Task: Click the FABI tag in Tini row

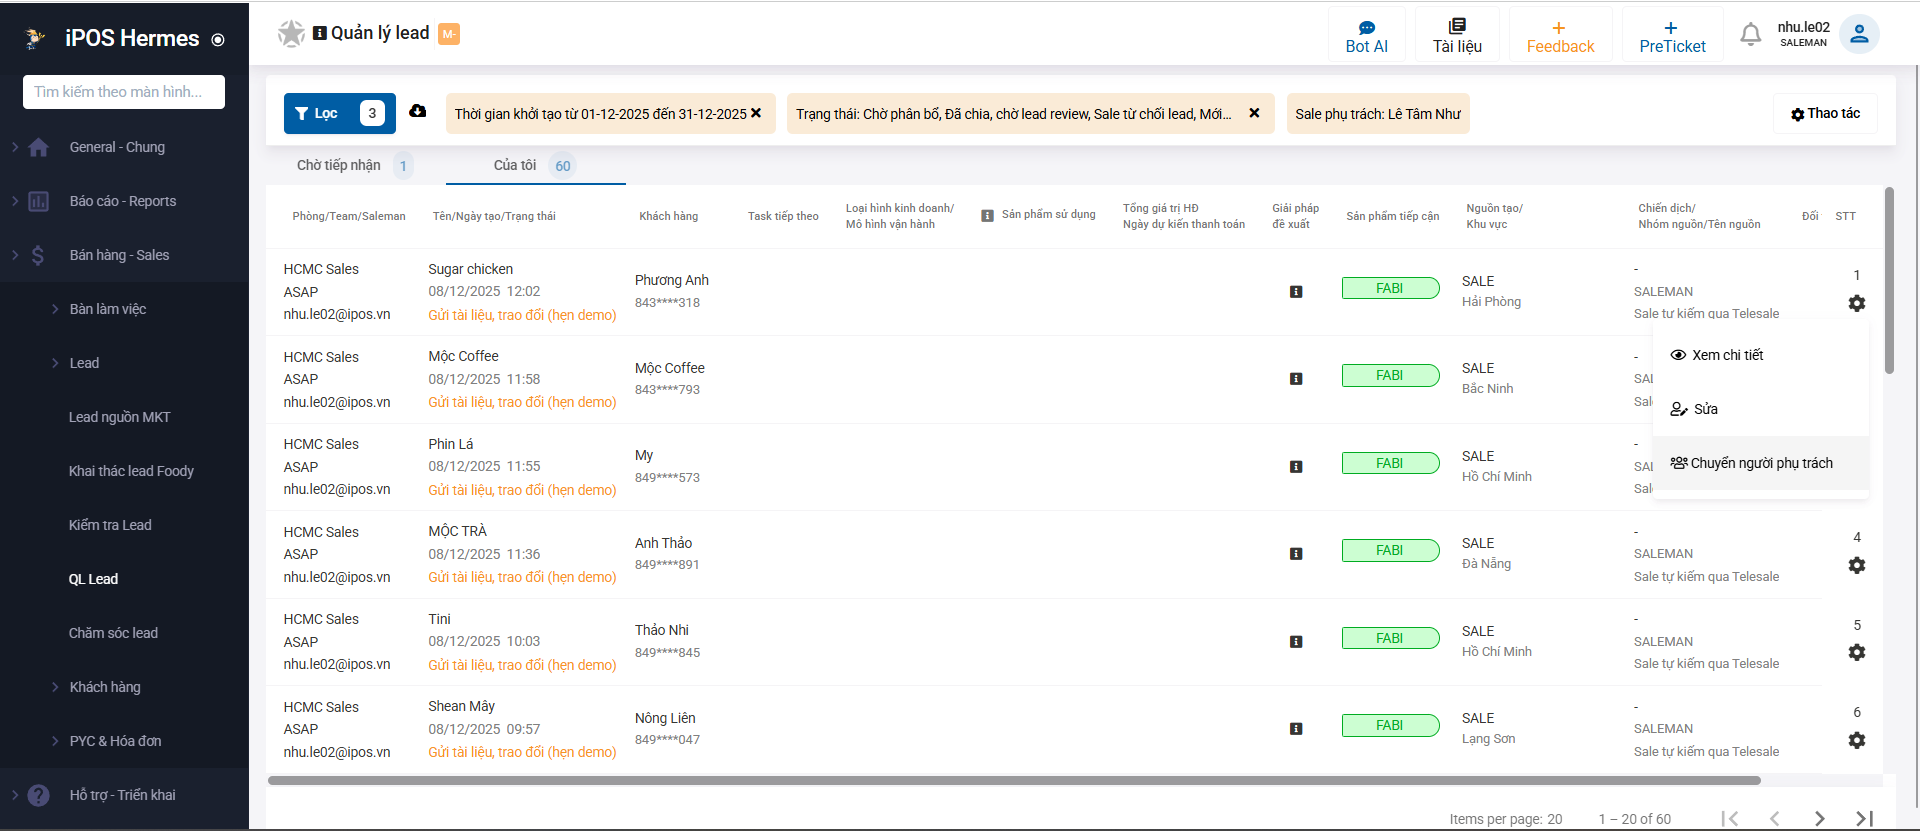Action: click(1390, 638)
